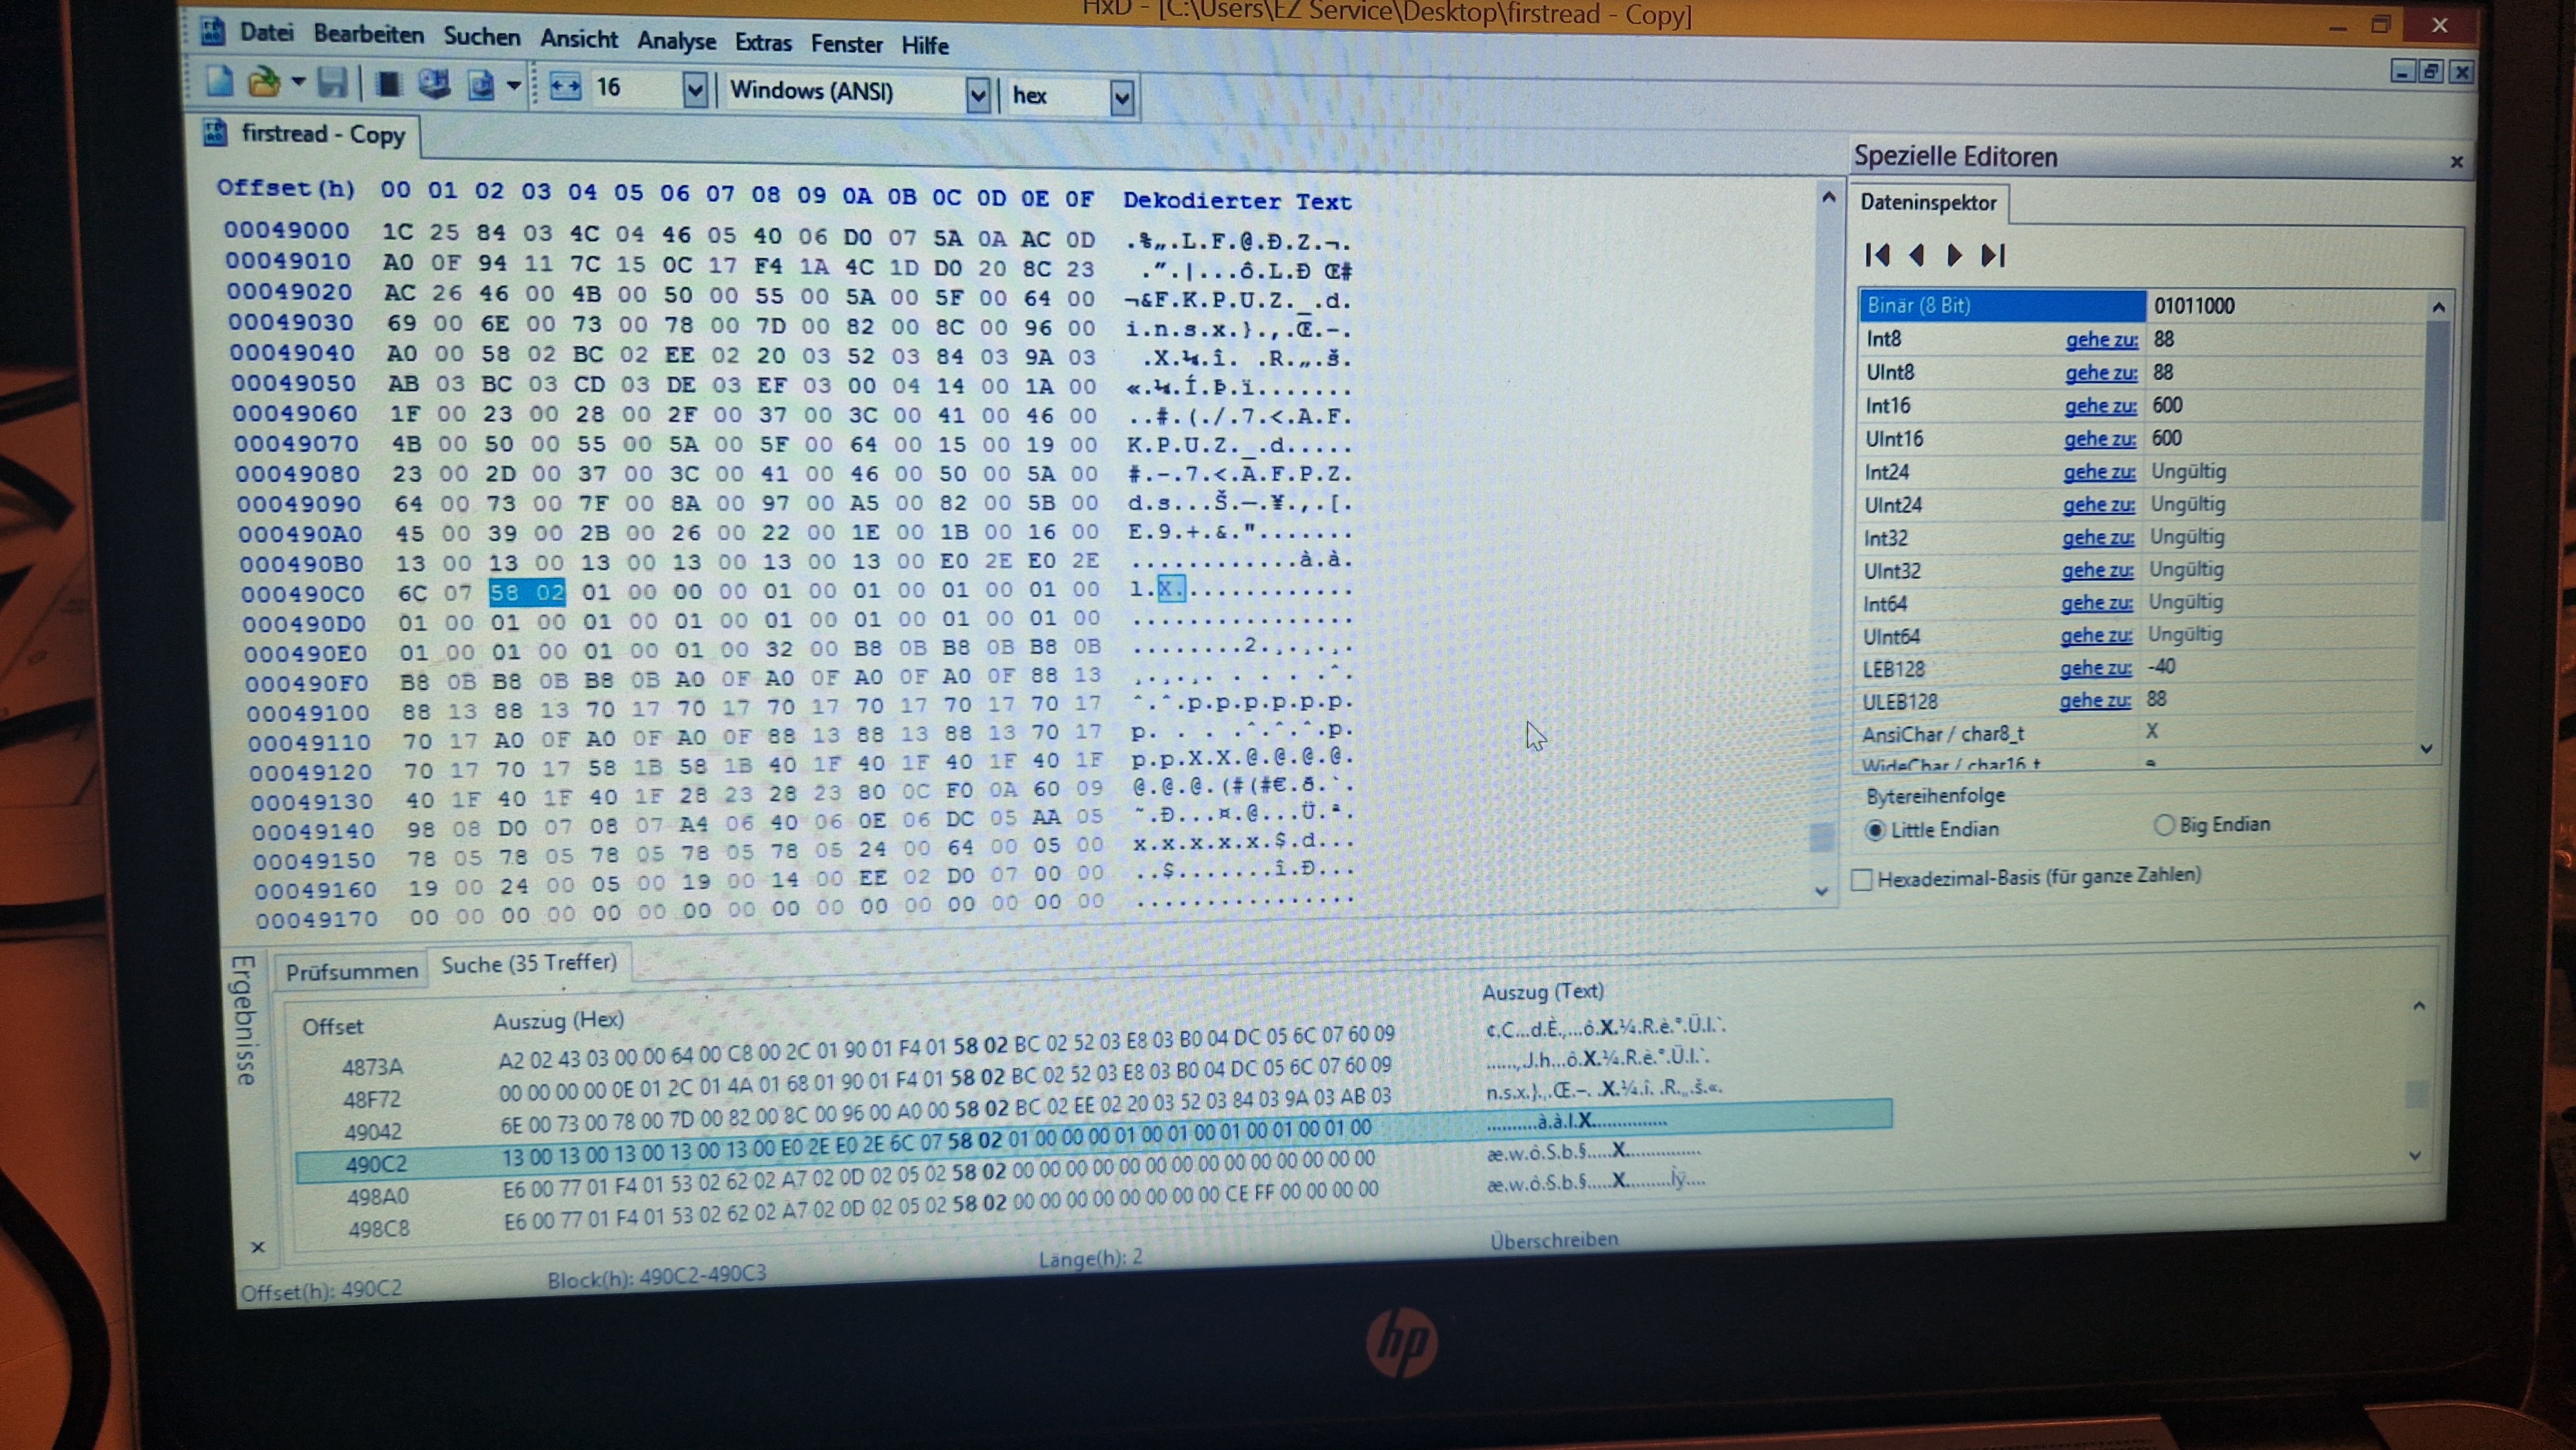Open the Hilfe menu
Viewport: 2576px width, 1450px height.
point(925,45)
